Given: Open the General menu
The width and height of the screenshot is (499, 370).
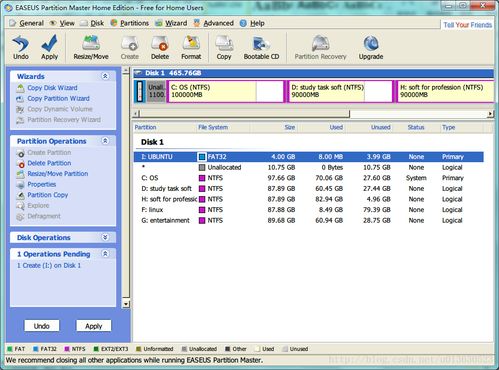Looking at the screenshot, I should coord(27,23).
